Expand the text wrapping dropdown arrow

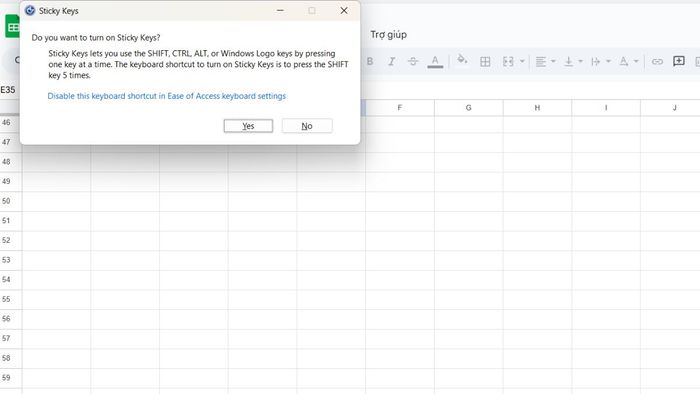pos(608,61)
